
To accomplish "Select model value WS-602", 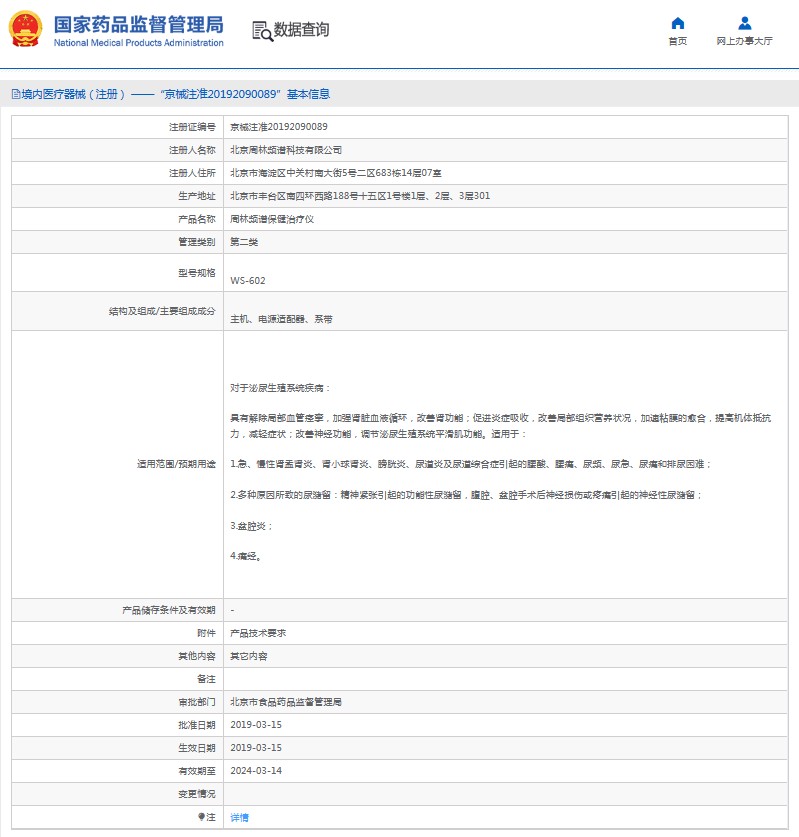I will 248,281.
